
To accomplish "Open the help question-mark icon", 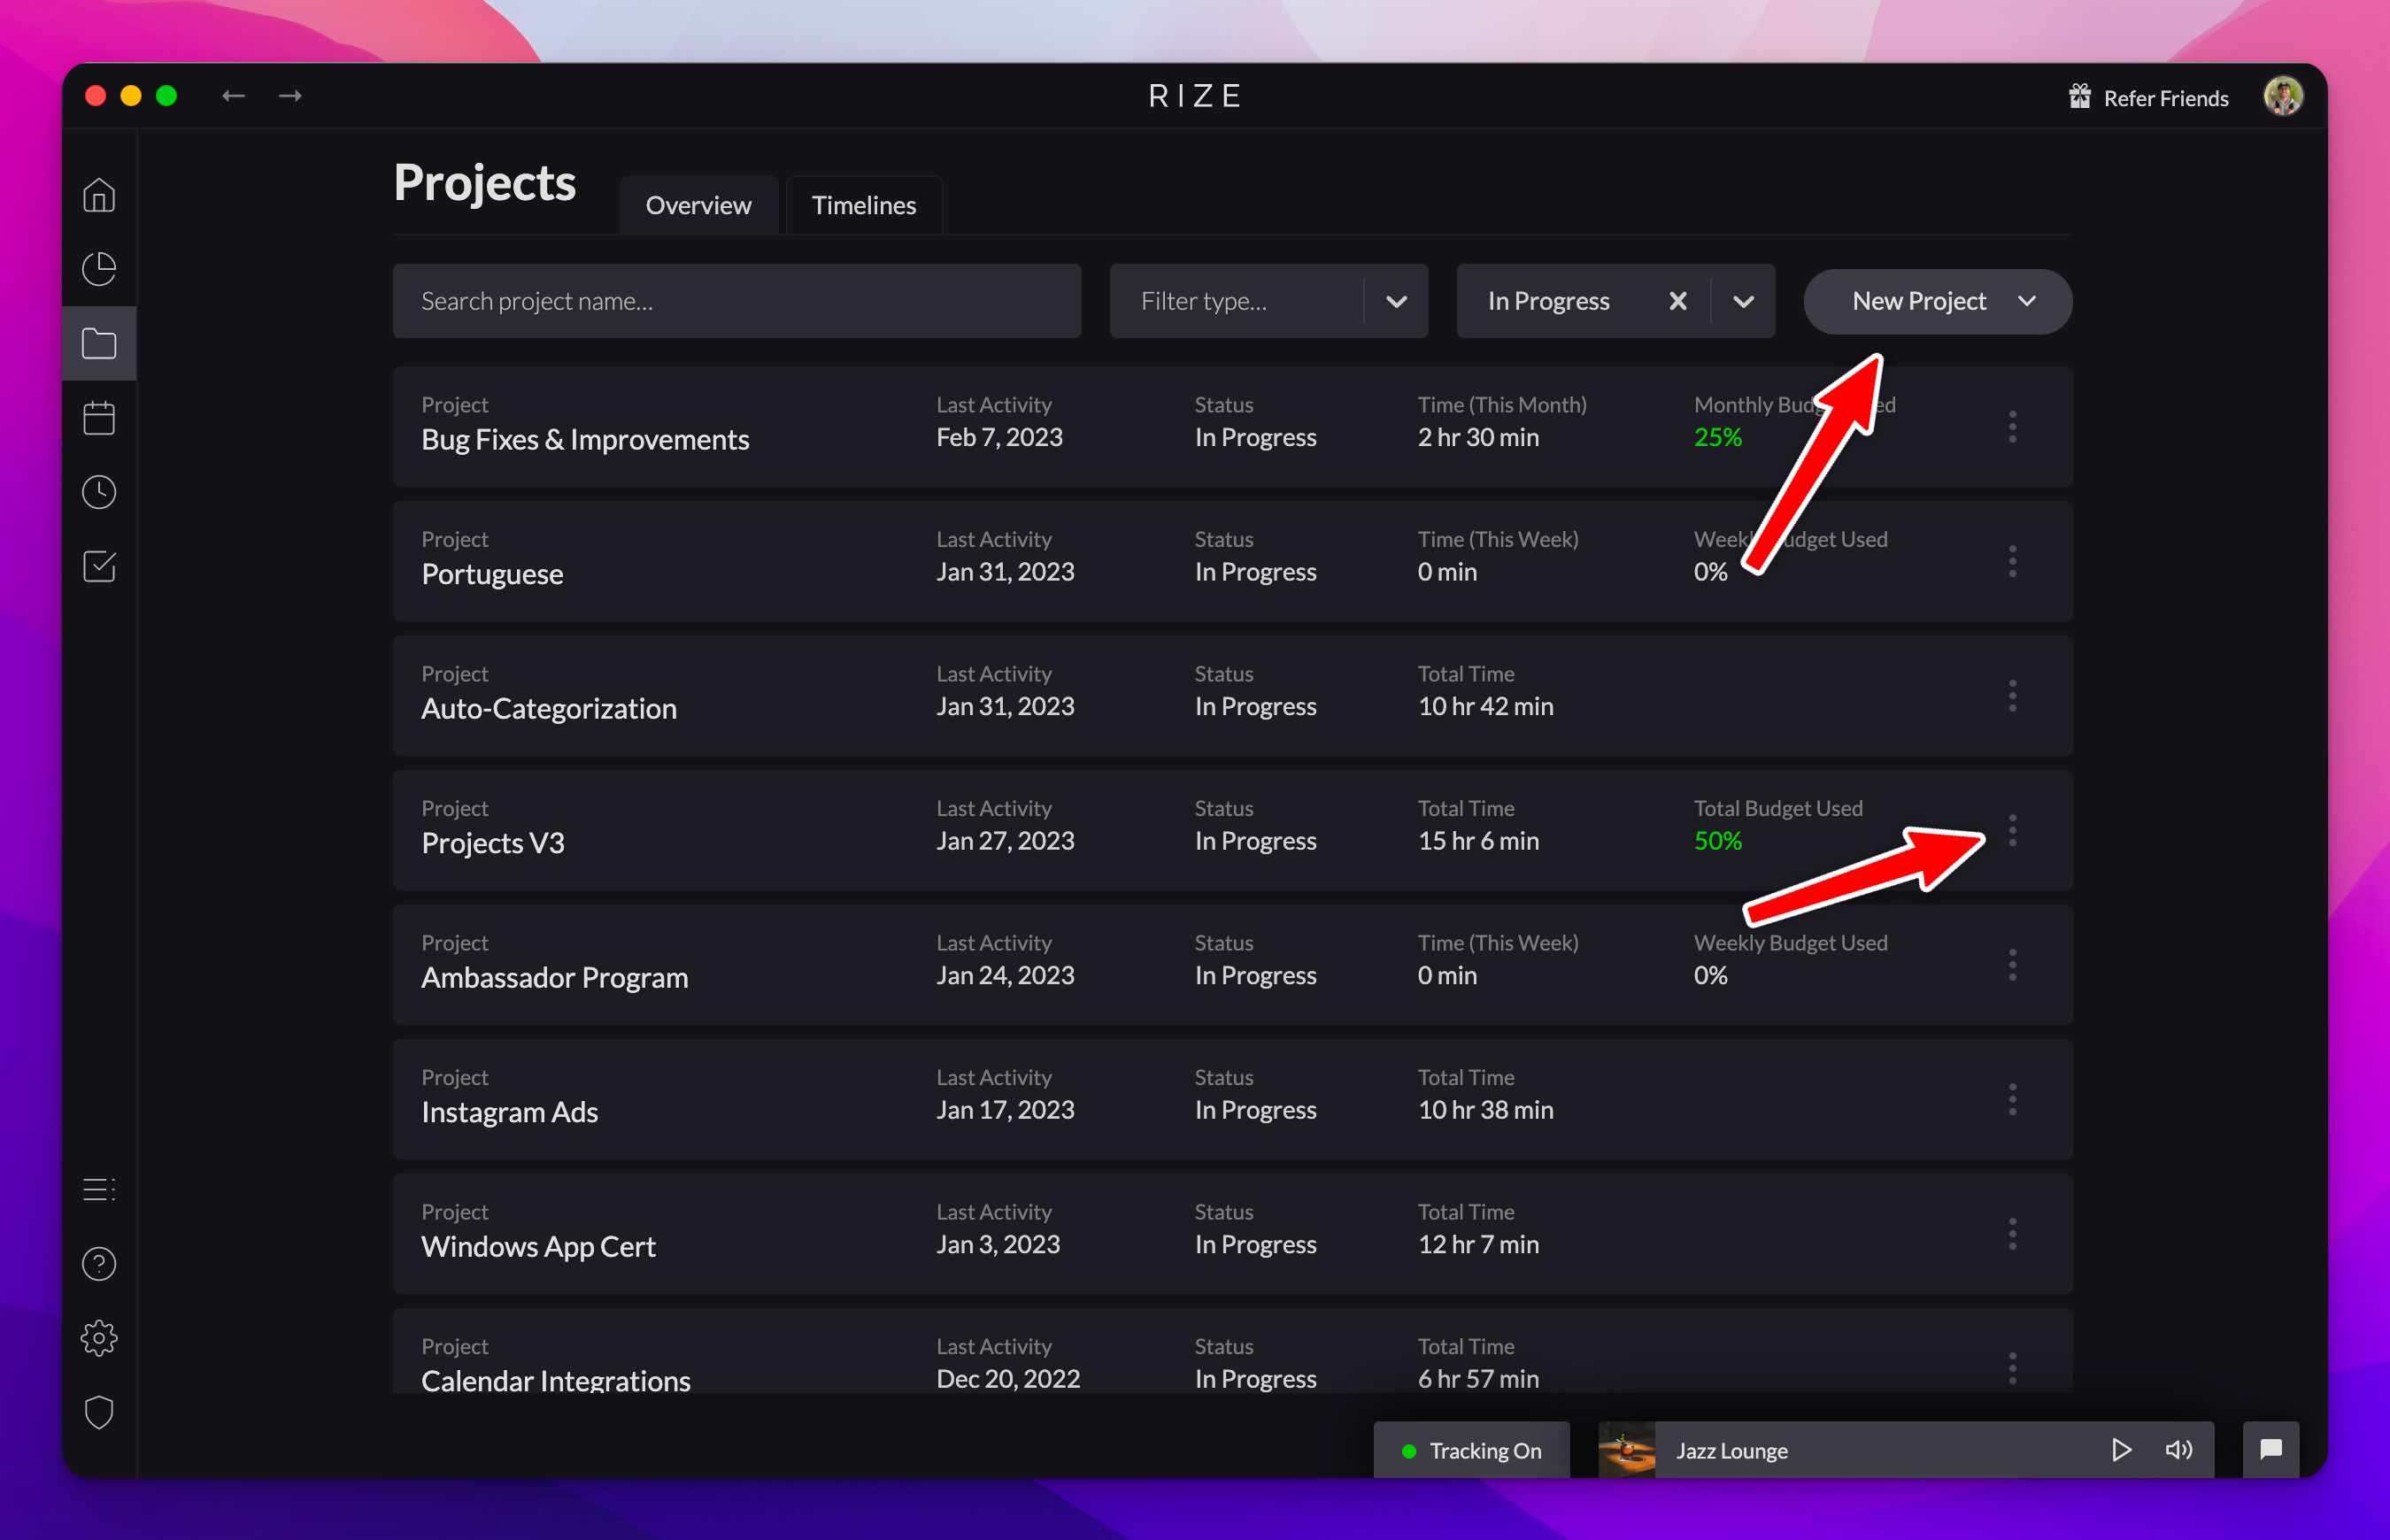I will [99, 1264].
